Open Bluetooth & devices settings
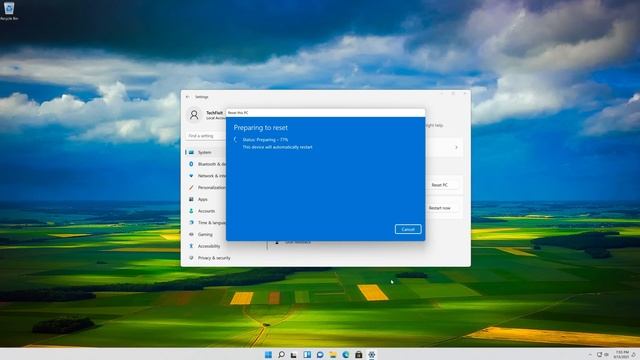 coord(207,164)
